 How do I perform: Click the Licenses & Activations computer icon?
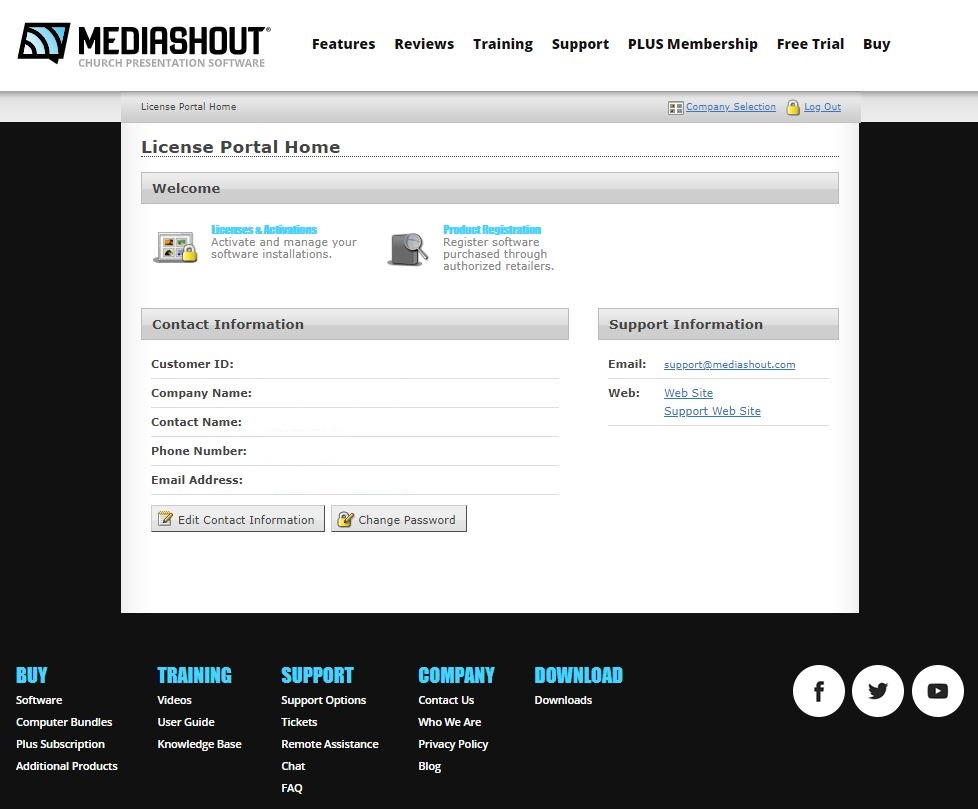(175, 247)
